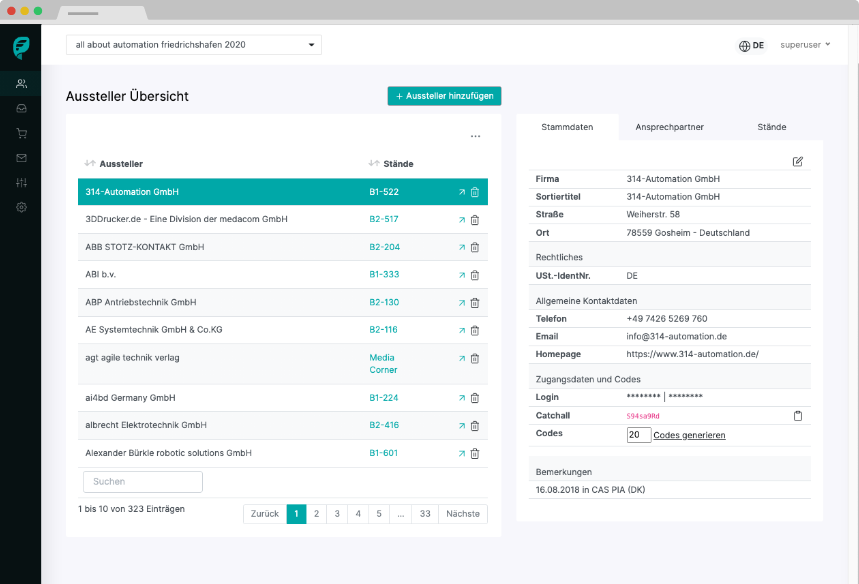Viewport: 859px width, 584px height.
Task: Open Media Corner stand link
Action: 383,364
